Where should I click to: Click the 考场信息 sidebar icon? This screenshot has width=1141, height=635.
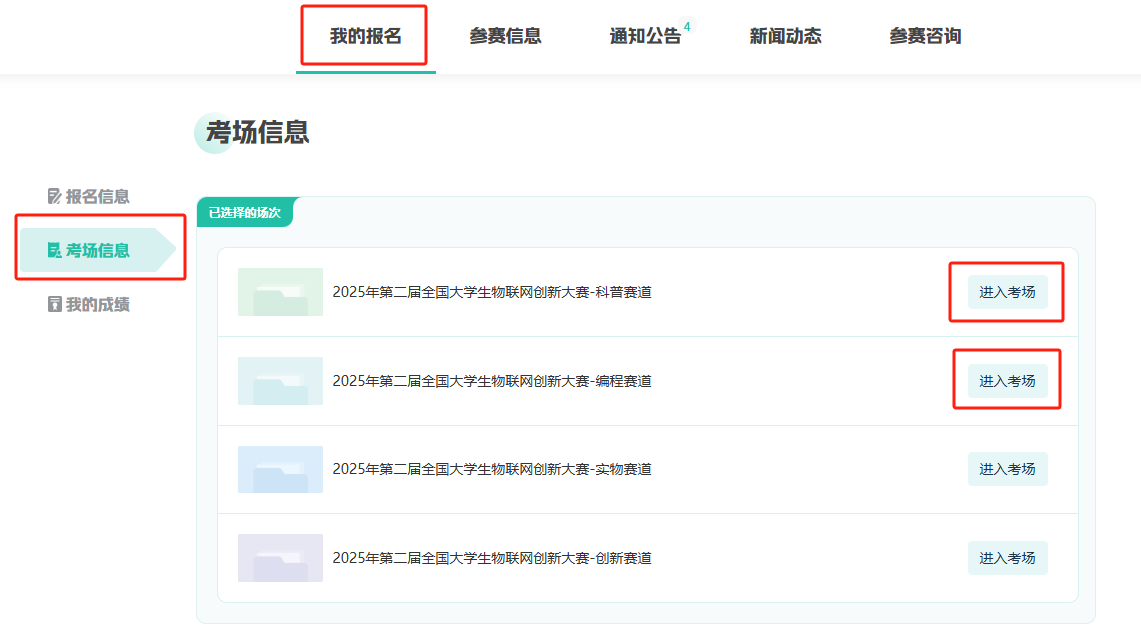pos(55,251)
